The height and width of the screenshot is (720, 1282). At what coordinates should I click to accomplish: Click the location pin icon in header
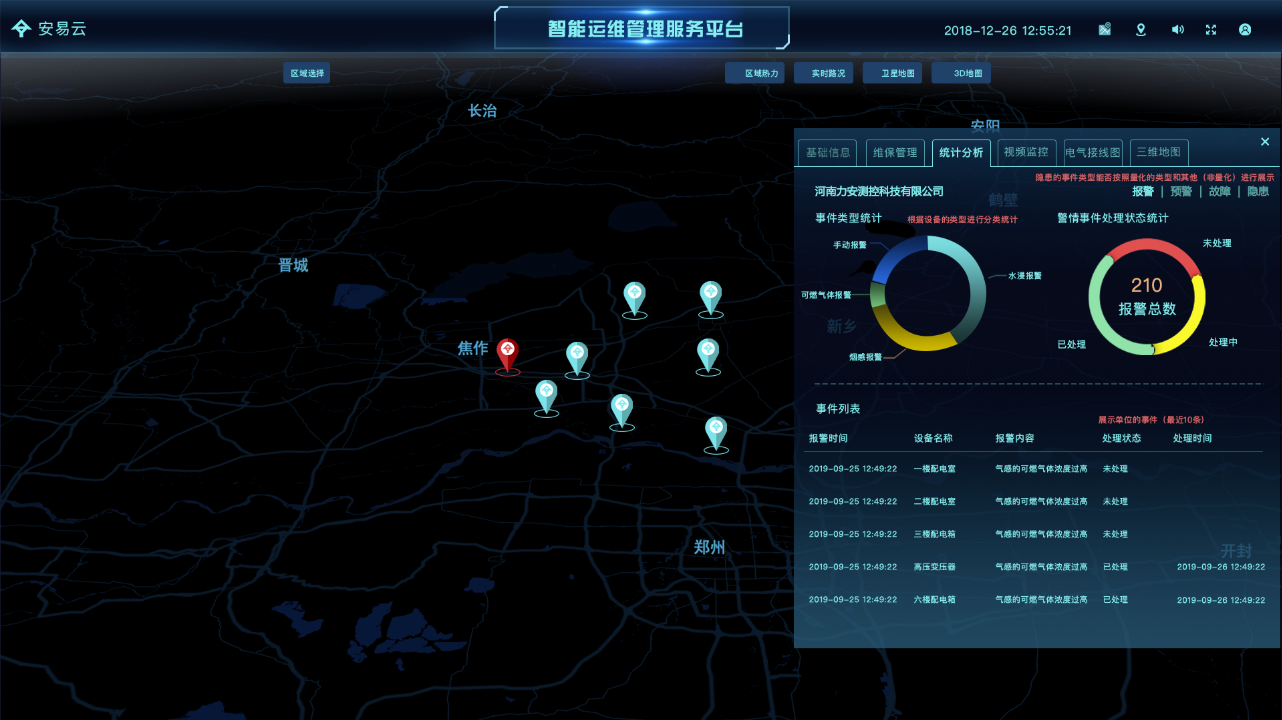tap(1141, 30)
